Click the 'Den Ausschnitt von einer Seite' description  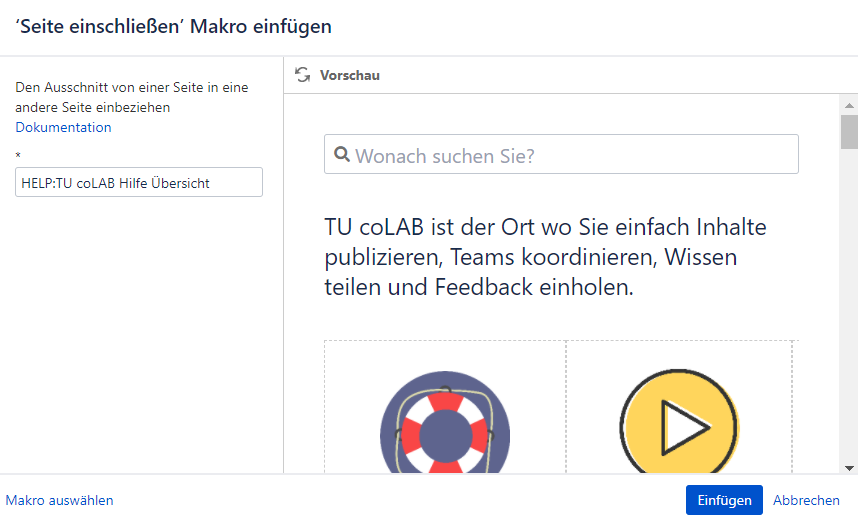(x=132, y=97)
